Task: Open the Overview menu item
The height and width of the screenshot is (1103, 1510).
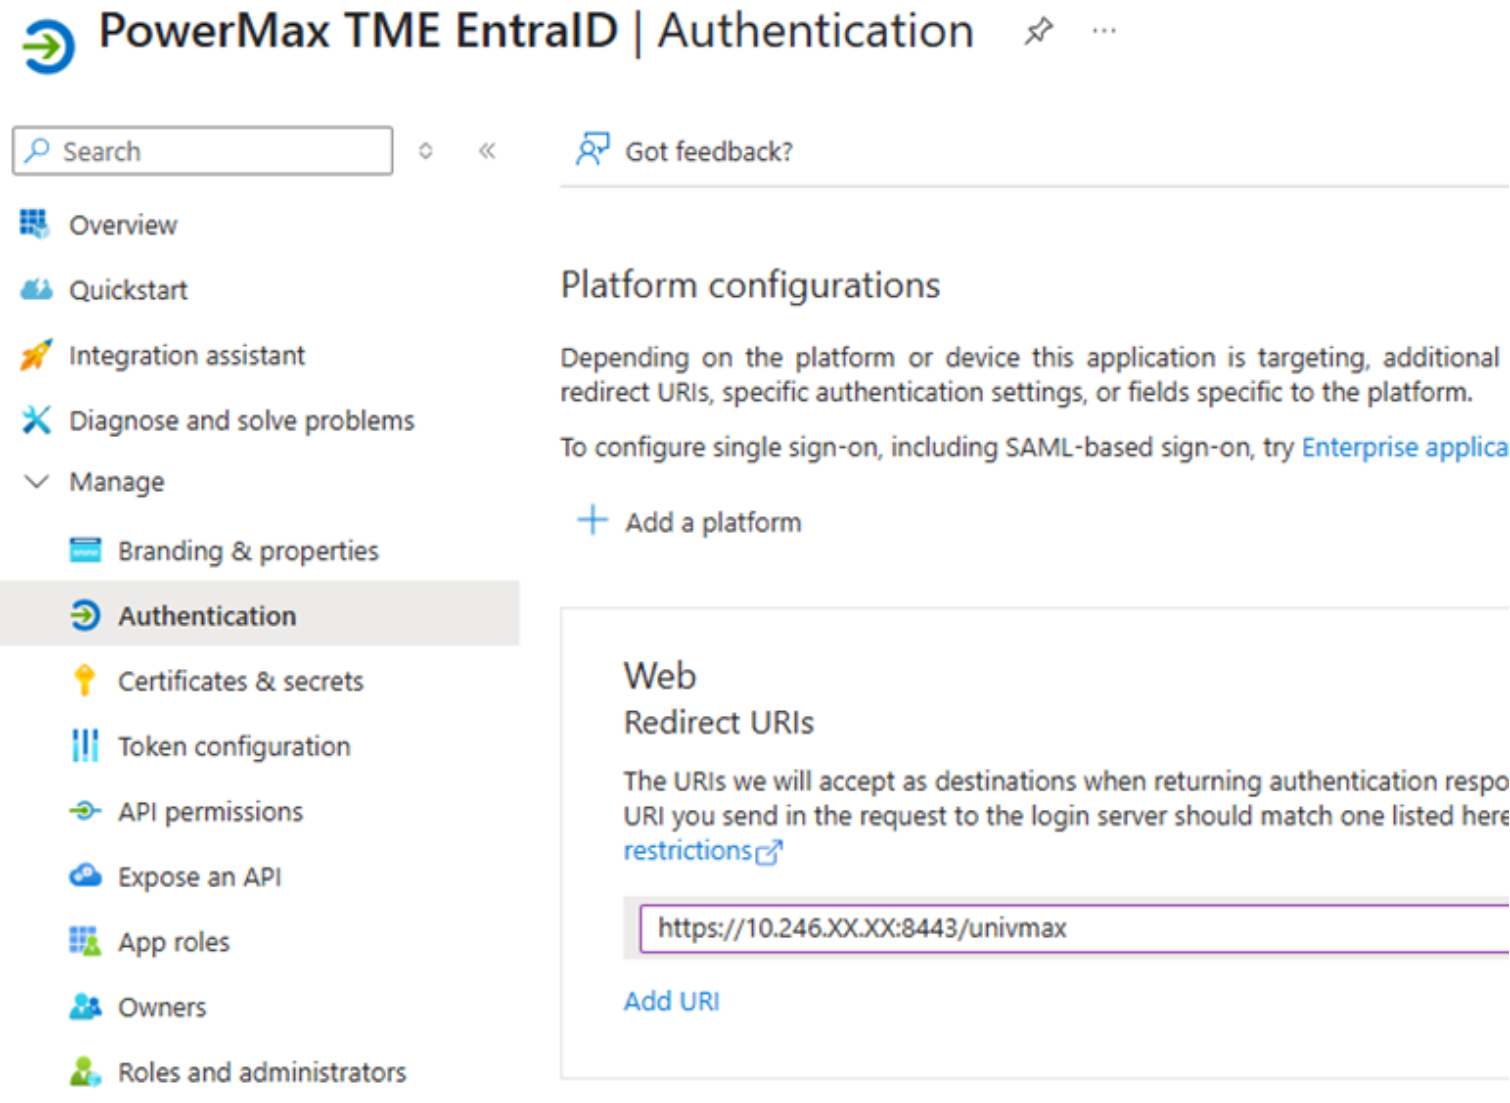Action: (123, 226)
